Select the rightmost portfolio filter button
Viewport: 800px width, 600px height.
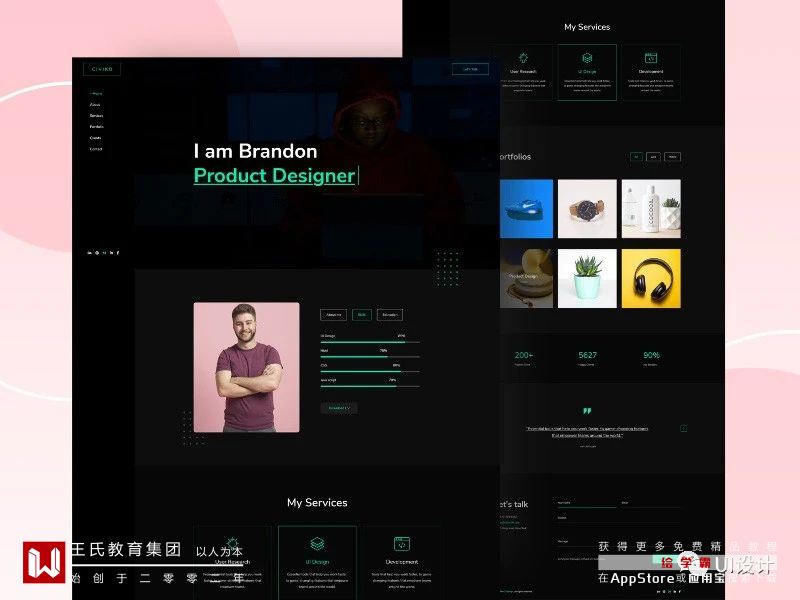pyautogui.click(x=672, y=157)
